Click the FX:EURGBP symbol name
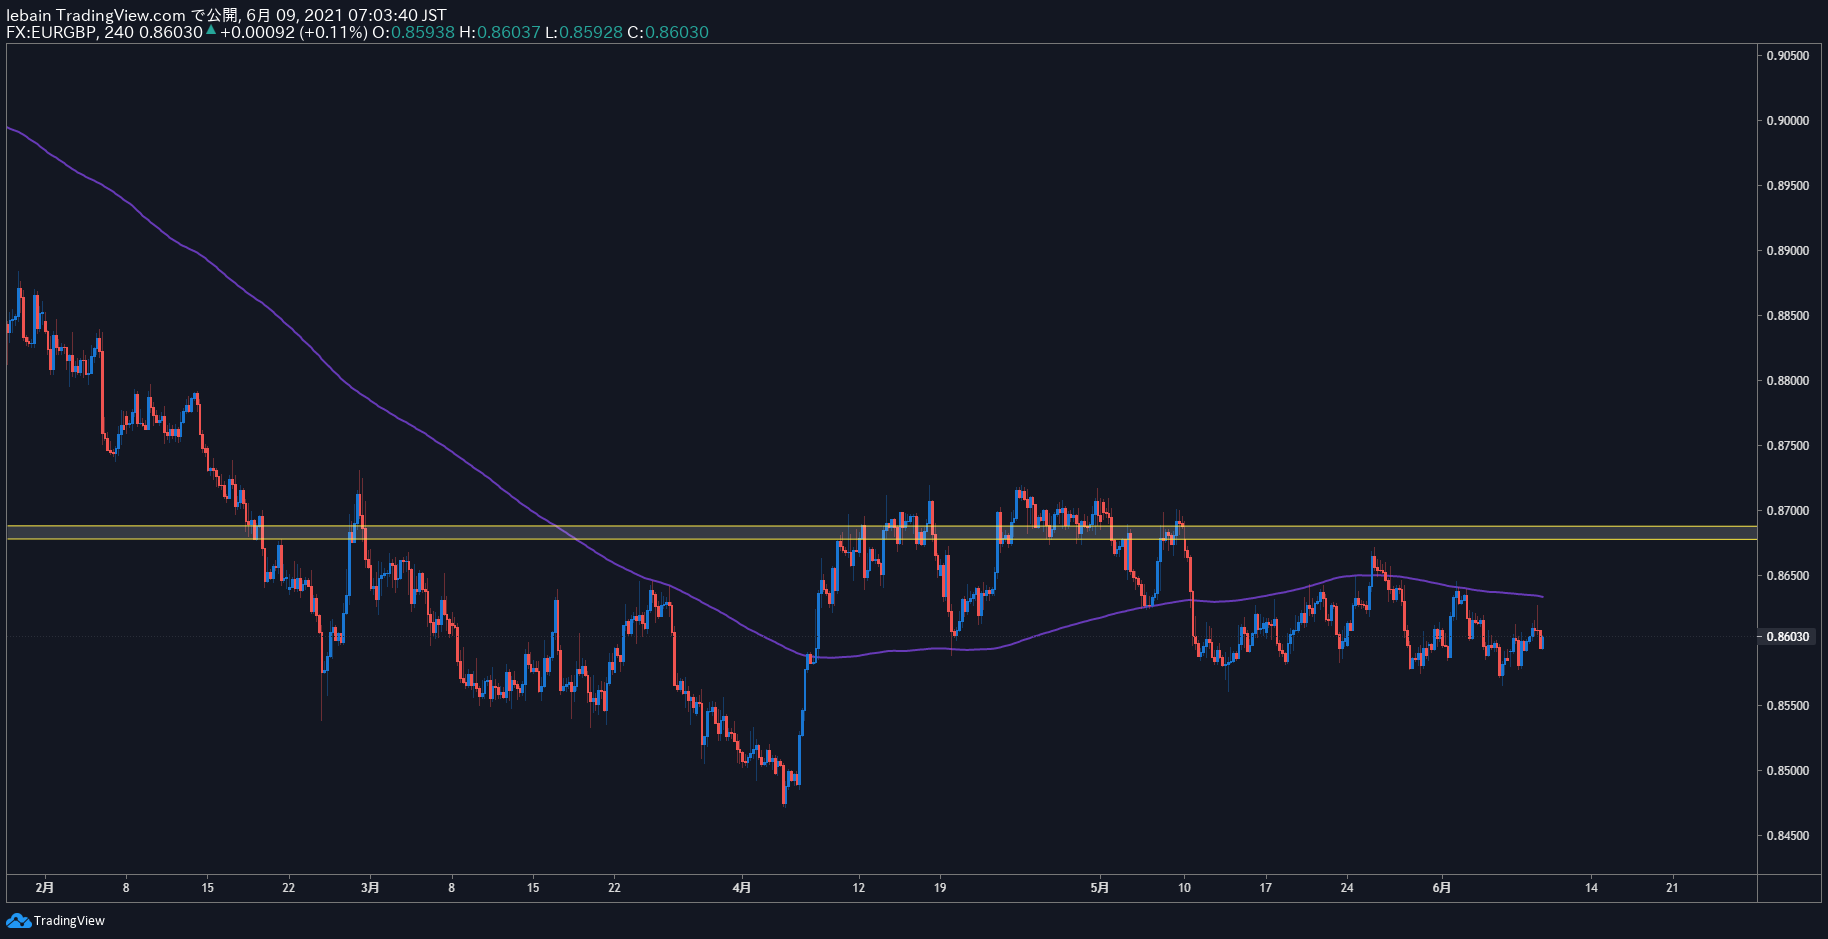Screen dimensions: 1828x939 49,32
